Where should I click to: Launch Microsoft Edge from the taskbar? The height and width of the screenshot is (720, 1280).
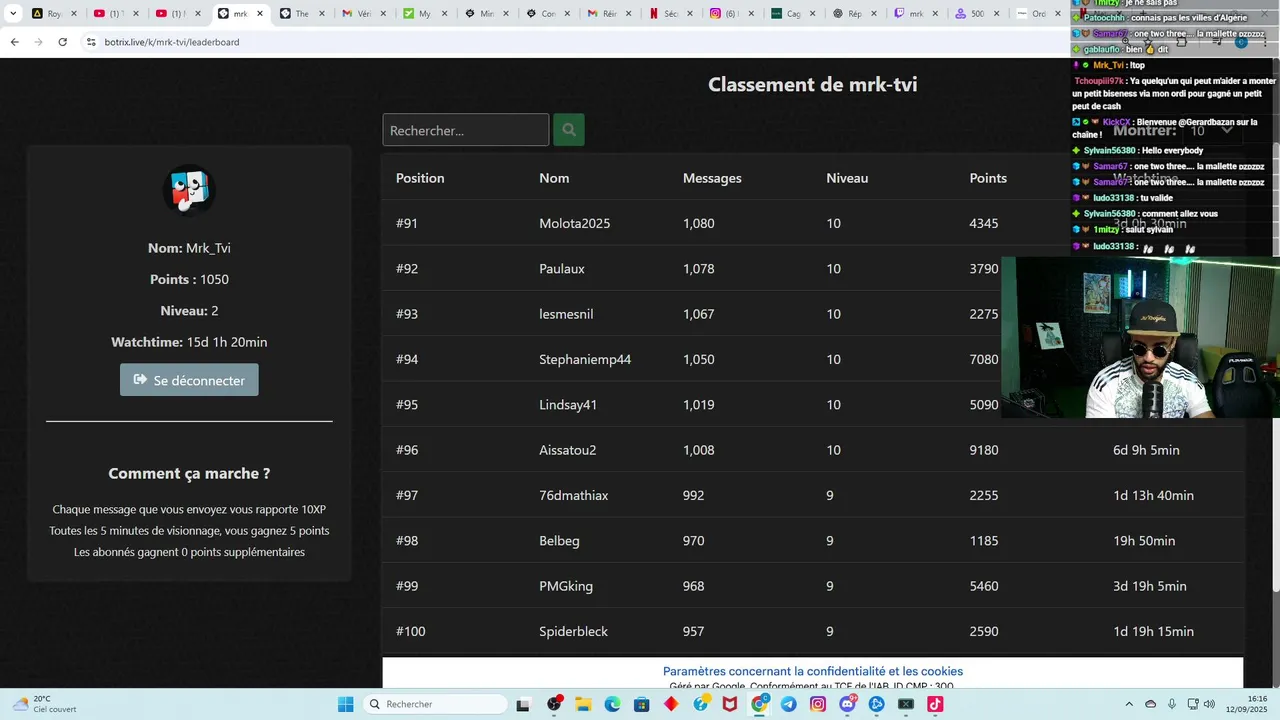coord(612,704)
